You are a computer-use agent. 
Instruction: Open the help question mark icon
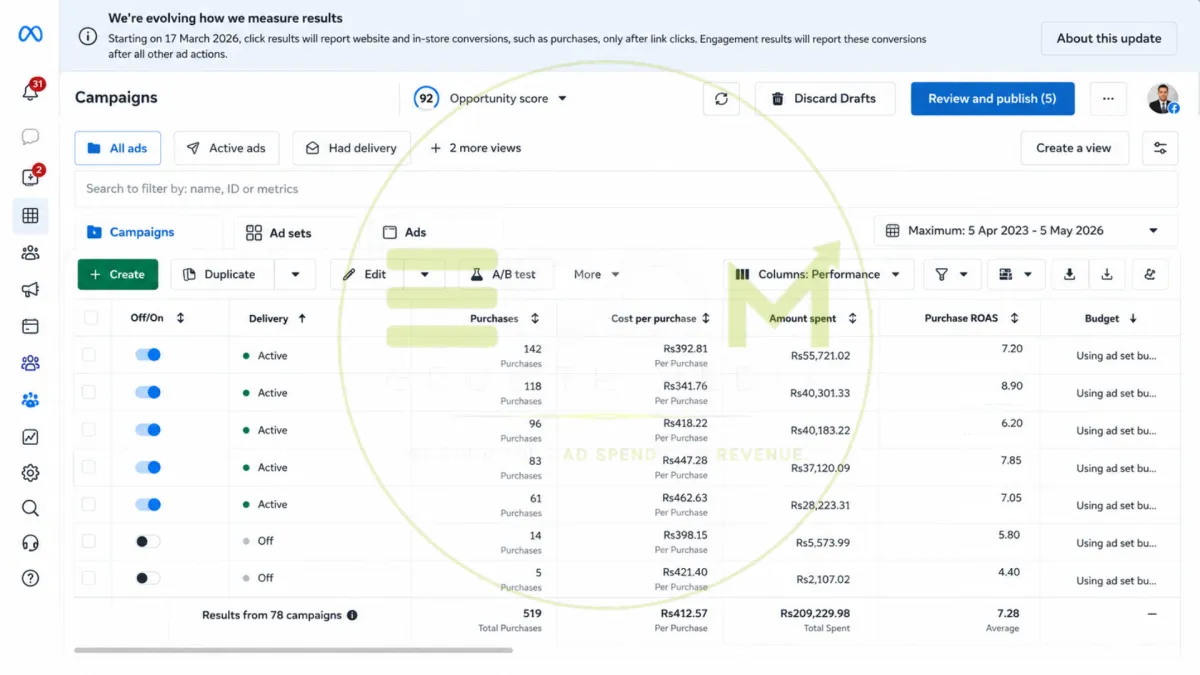30,578
